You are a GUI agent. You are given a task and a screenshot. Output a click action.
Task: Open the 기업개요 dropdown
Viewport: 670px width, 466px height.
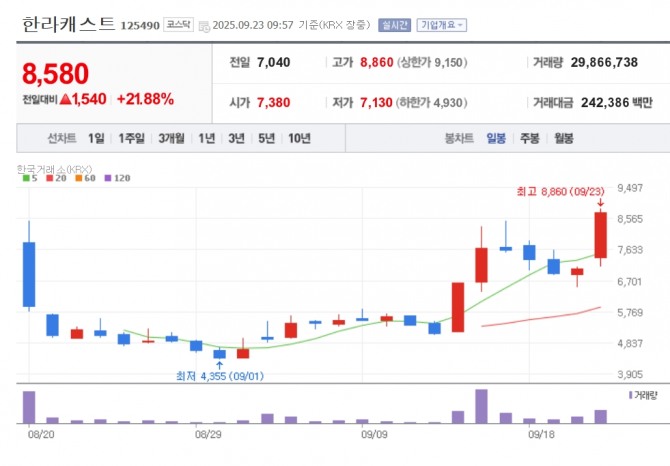(442, 26)
